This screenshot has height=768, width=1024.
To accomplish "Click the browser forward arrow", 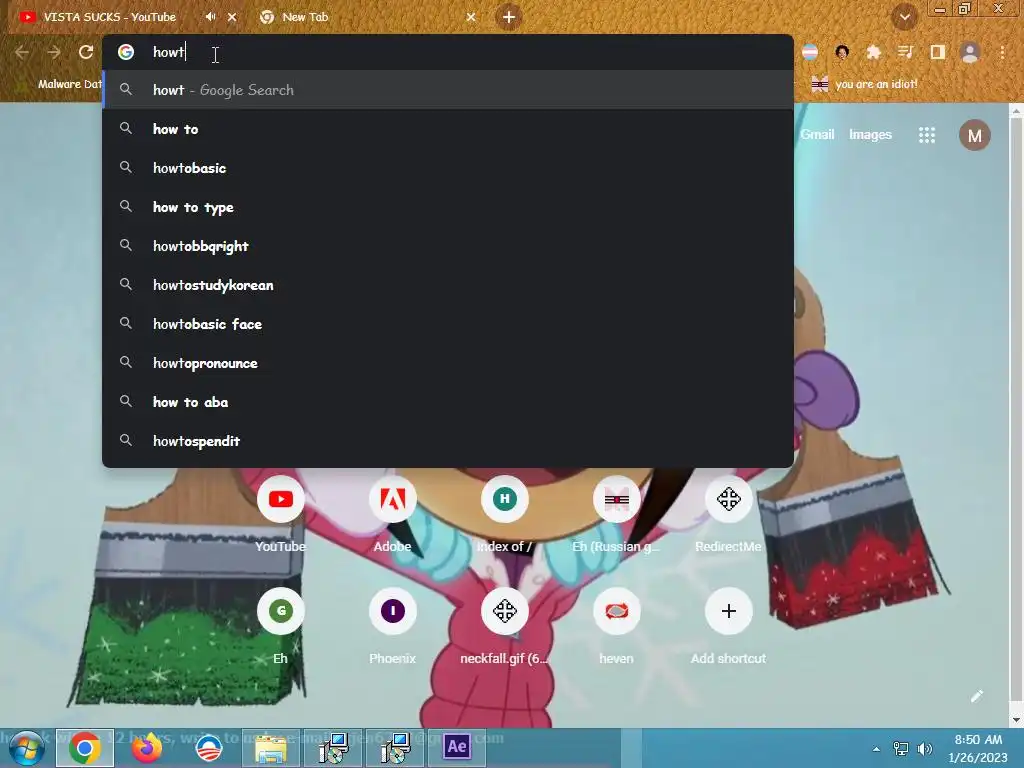I will click(x=54, y=52).
